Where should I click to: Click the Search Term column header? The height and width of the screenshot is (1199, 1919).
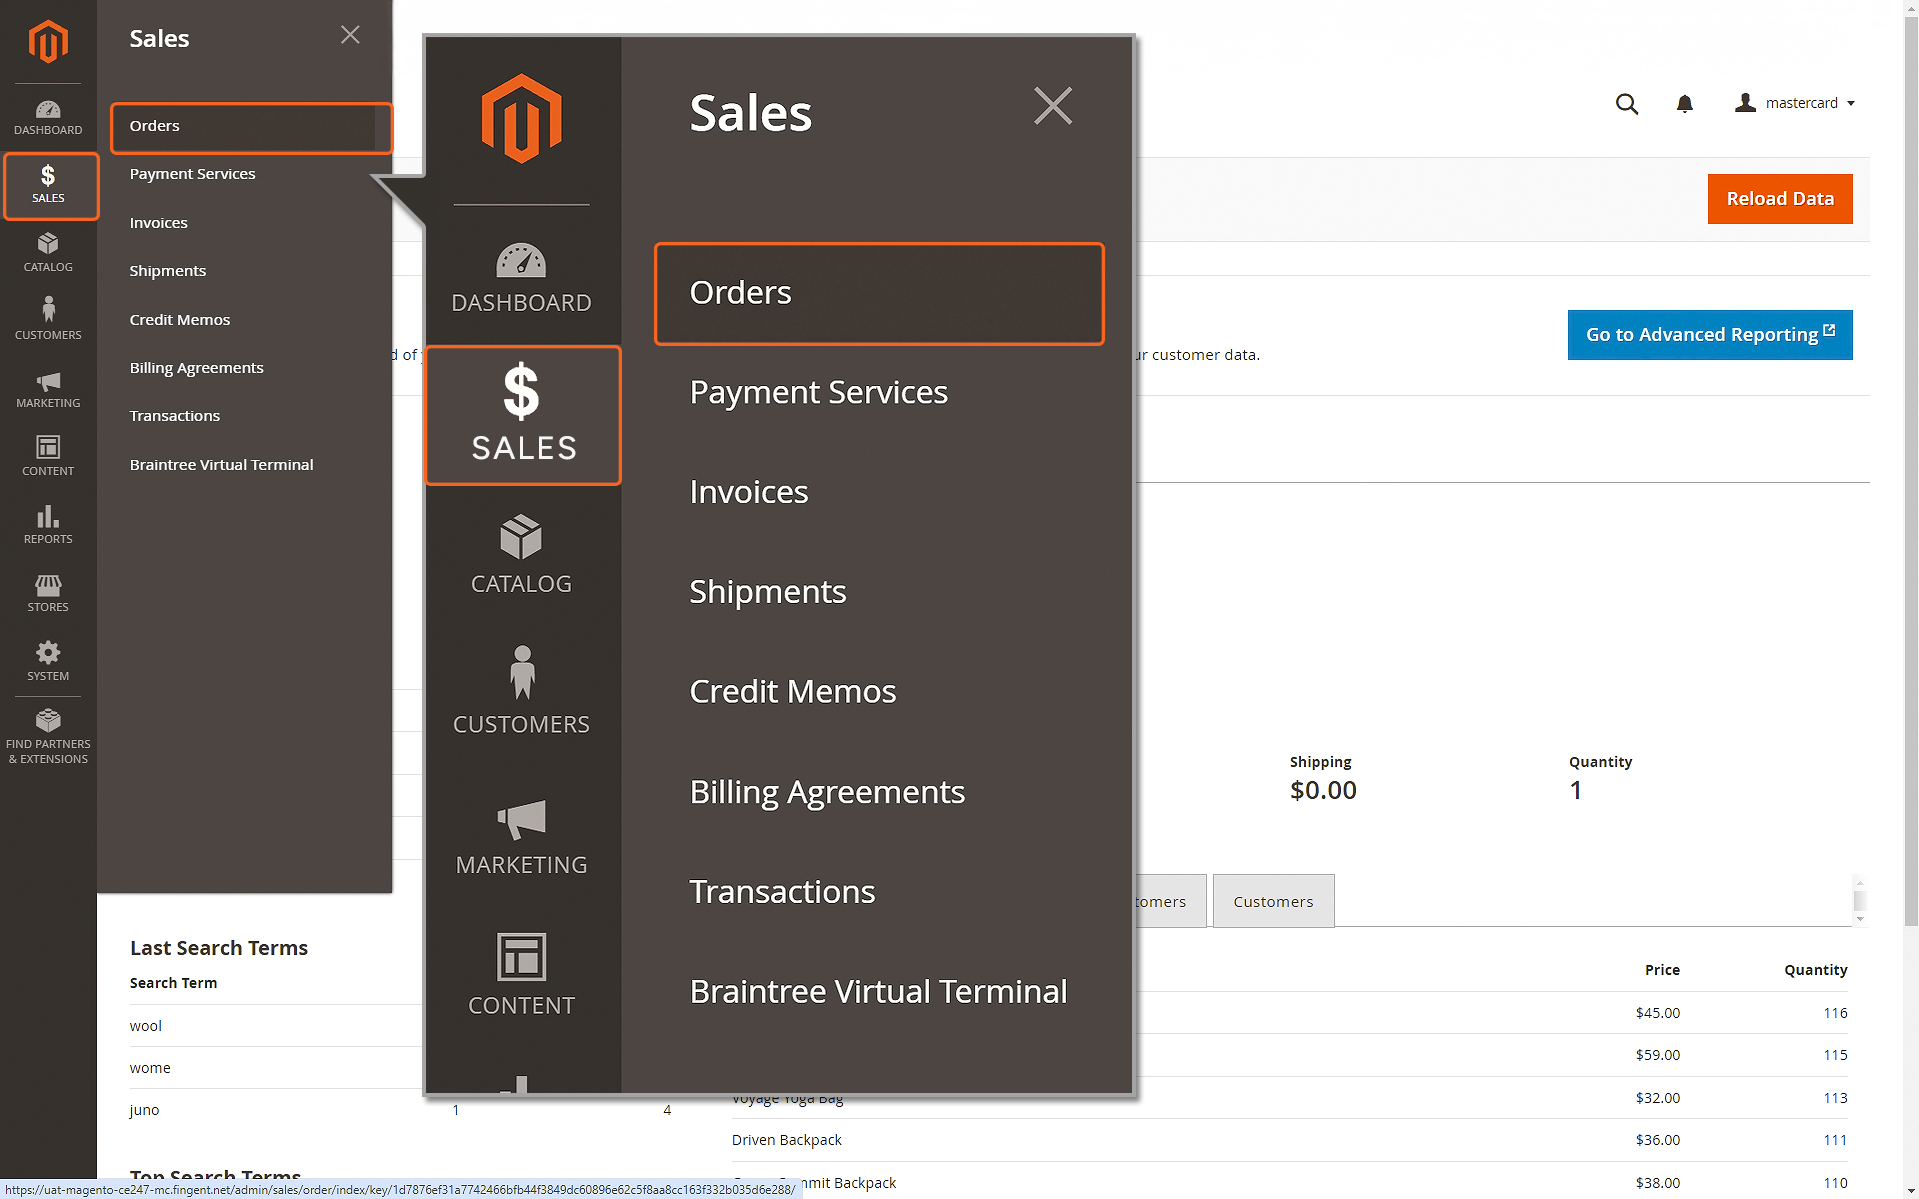(x=173, y=983)
